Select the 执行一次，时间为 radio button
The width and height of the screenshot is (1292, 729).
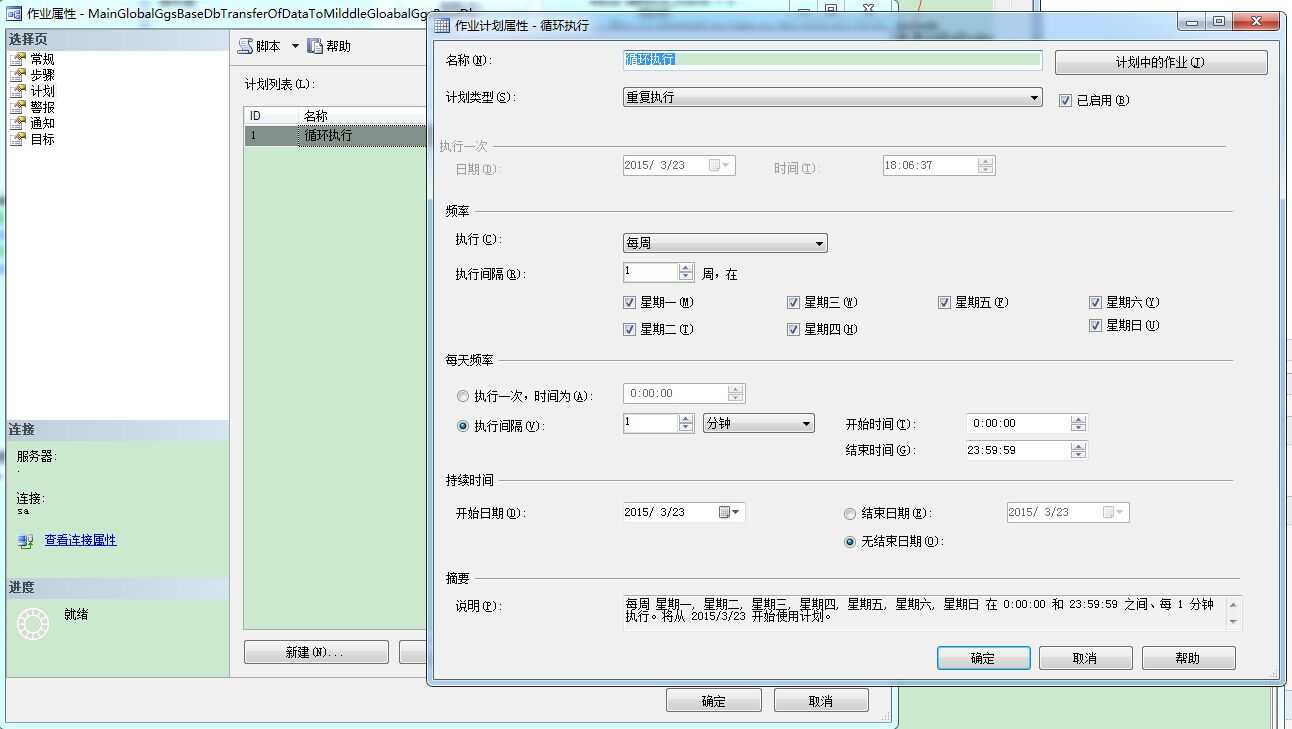pyautogui.click(x=462, y=396)
